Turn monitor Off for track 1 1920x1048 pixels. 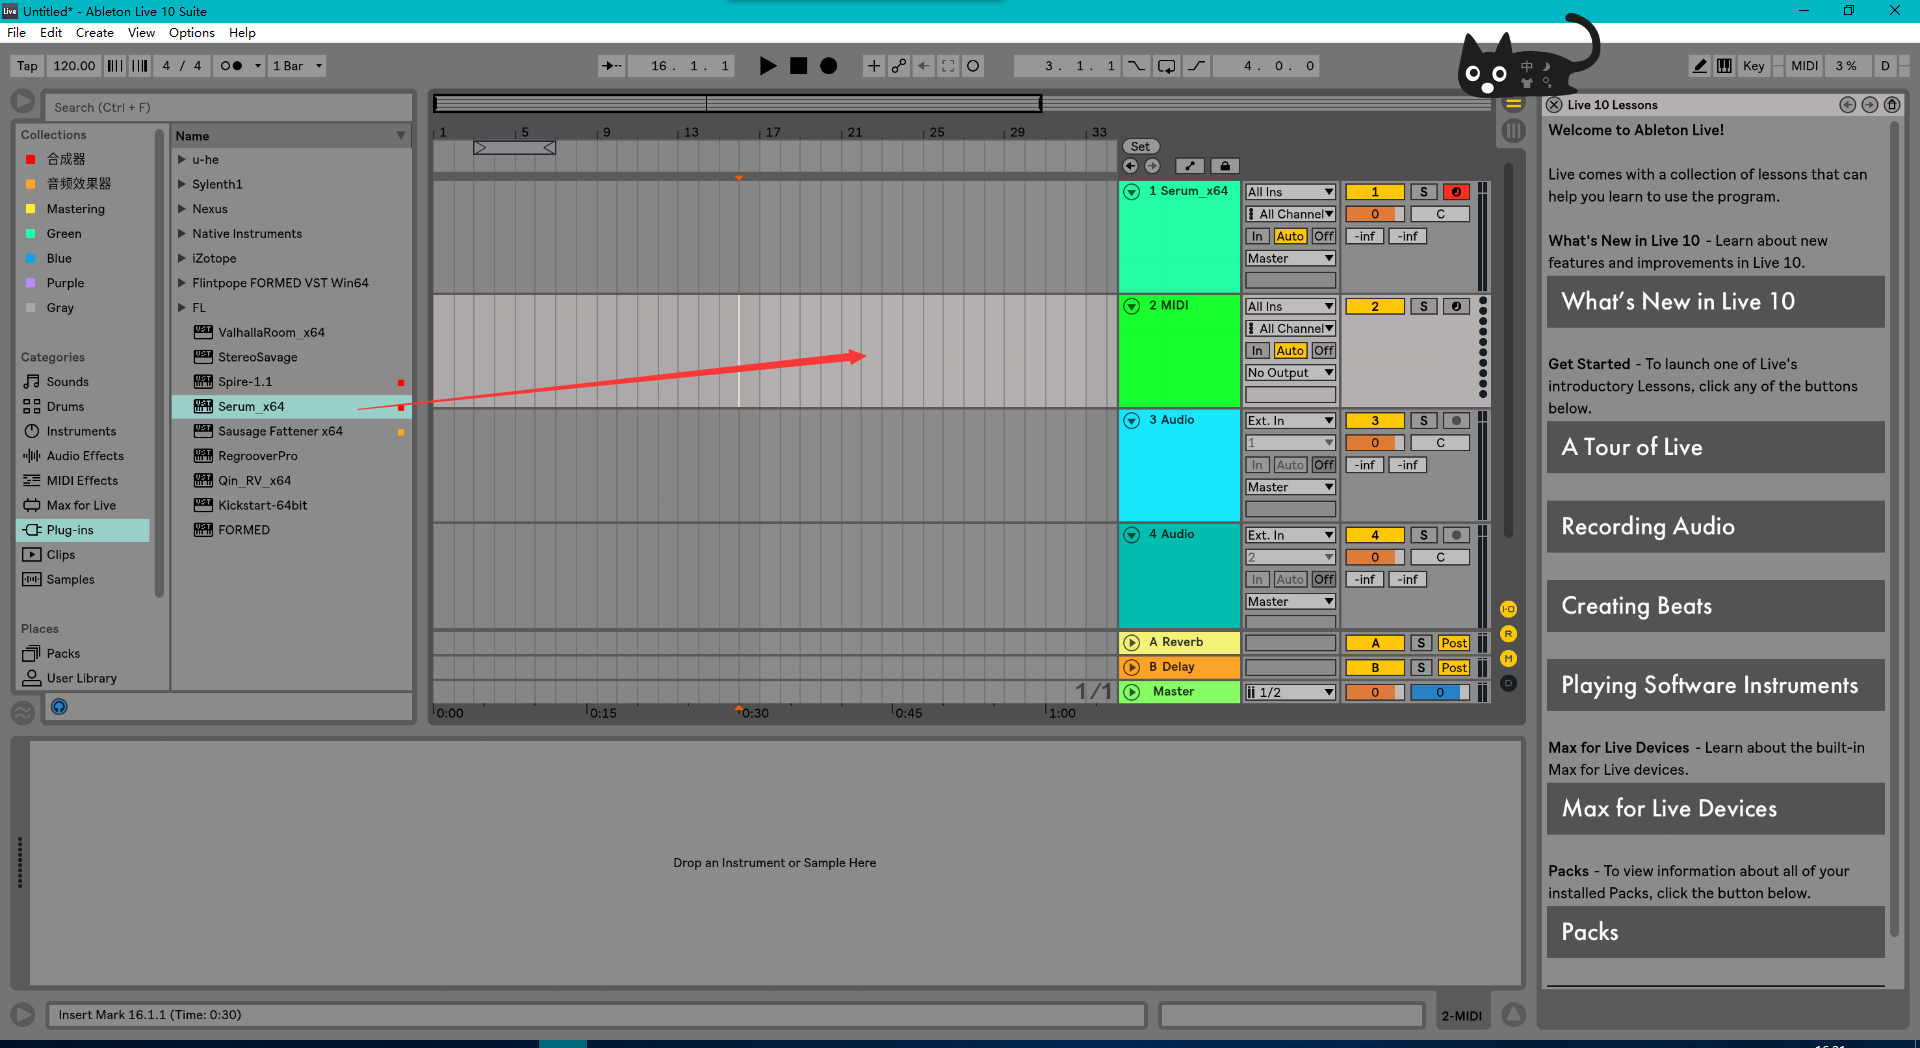pos(1324,237)
